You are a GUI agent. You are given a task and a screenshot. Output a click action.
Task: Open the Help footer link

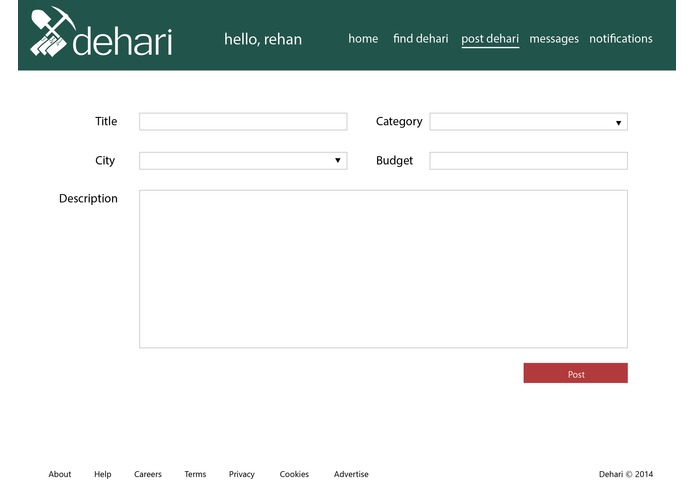(102, 474)
